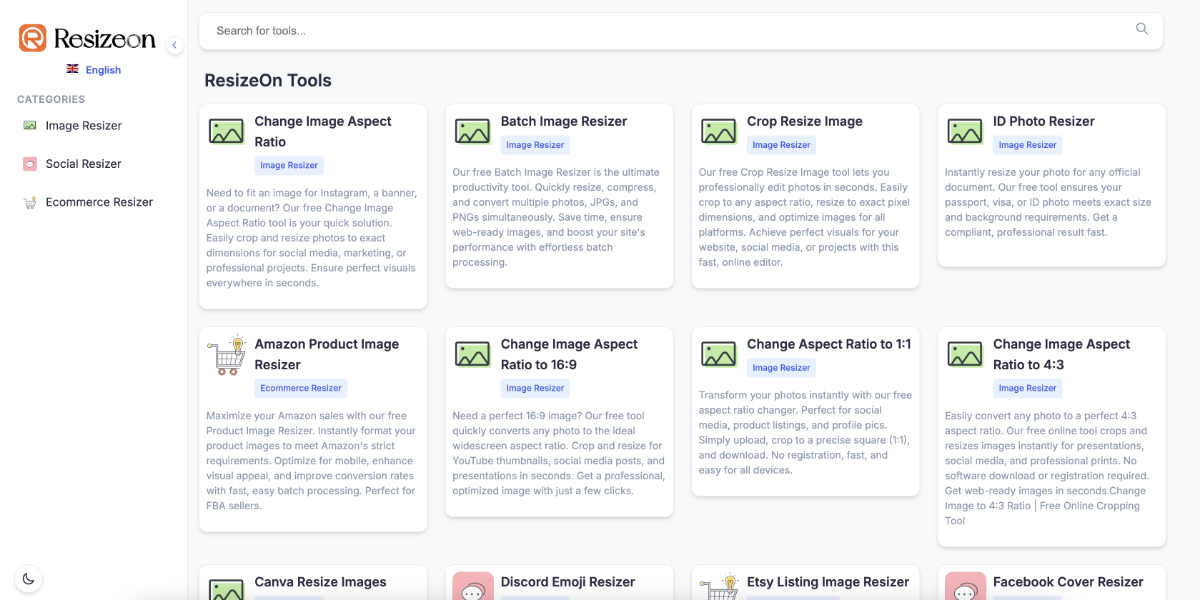This screenshot has width=1200, height=600.
Task: Click the Crop Resize Image description text
Action: 804,217
